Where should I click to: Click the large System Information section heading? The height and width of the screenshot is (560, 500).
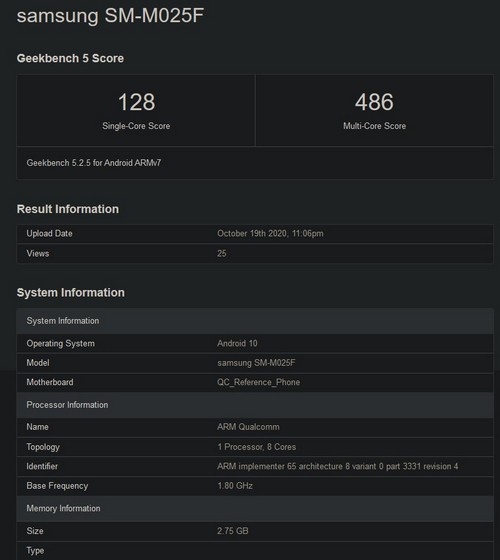(71, 292)
